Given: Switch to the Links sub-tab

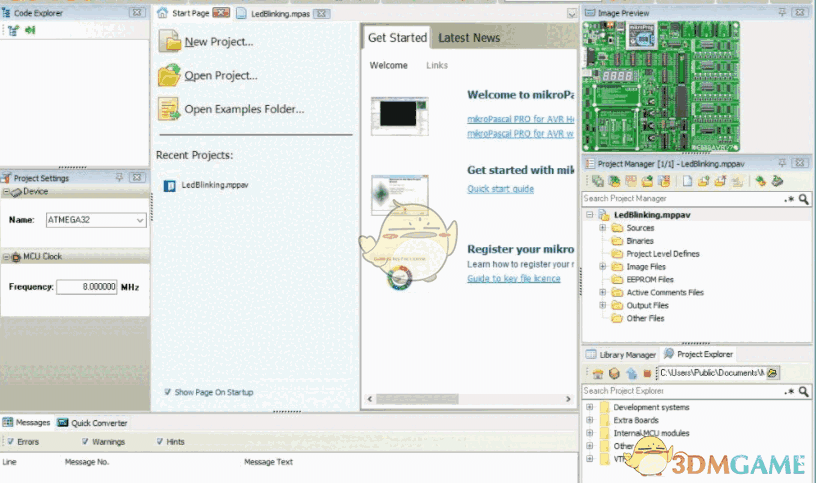Looking at the screenshot, I should 437,66.
